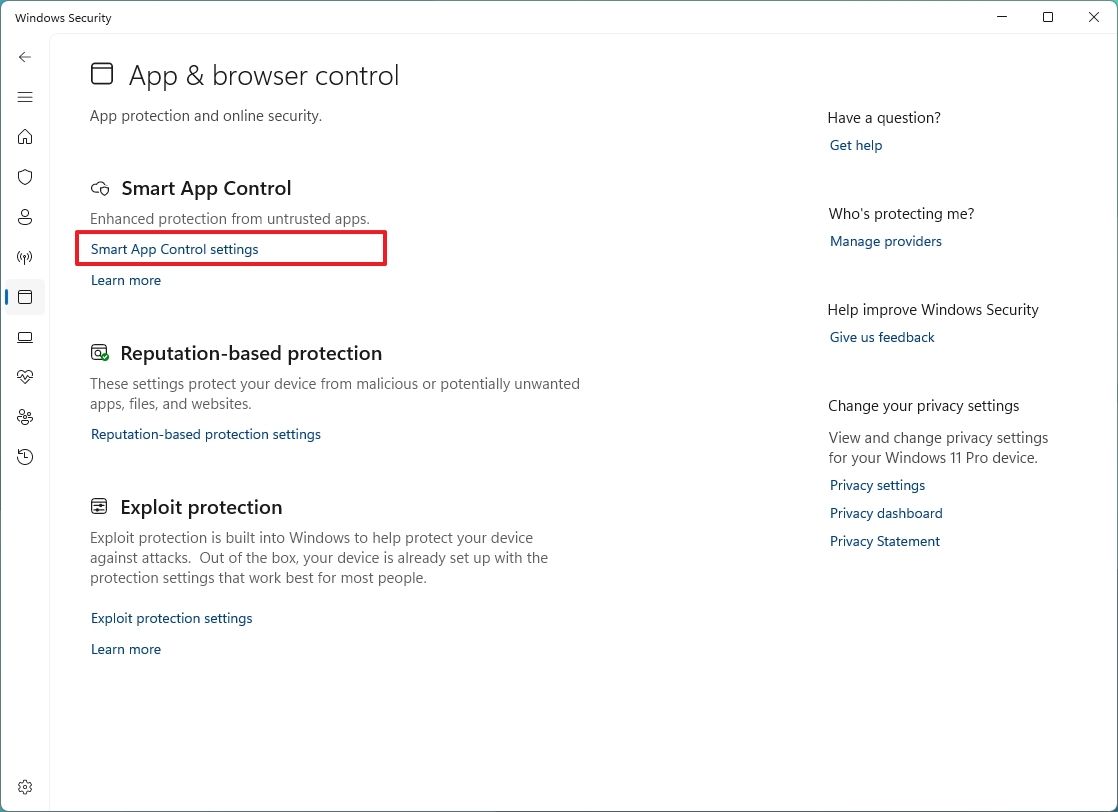
Task: Open Virus & threat protection shield icon
Action: coord(25,177)
